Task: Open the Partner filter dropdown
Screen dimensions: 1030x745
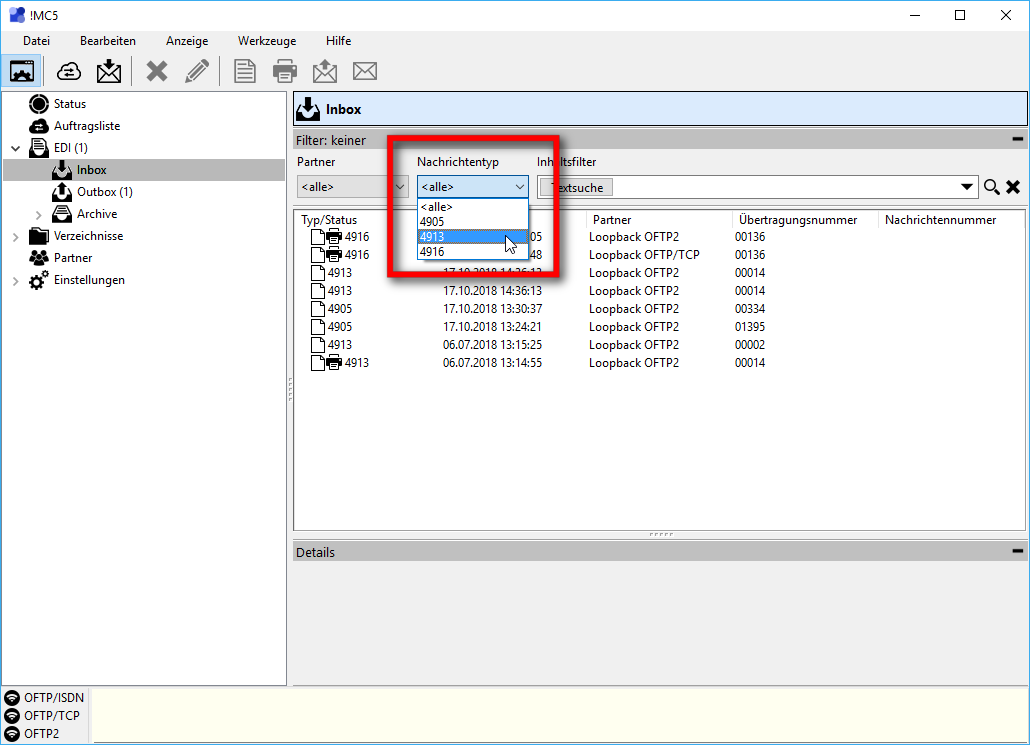Action: [x=352, y=187]
